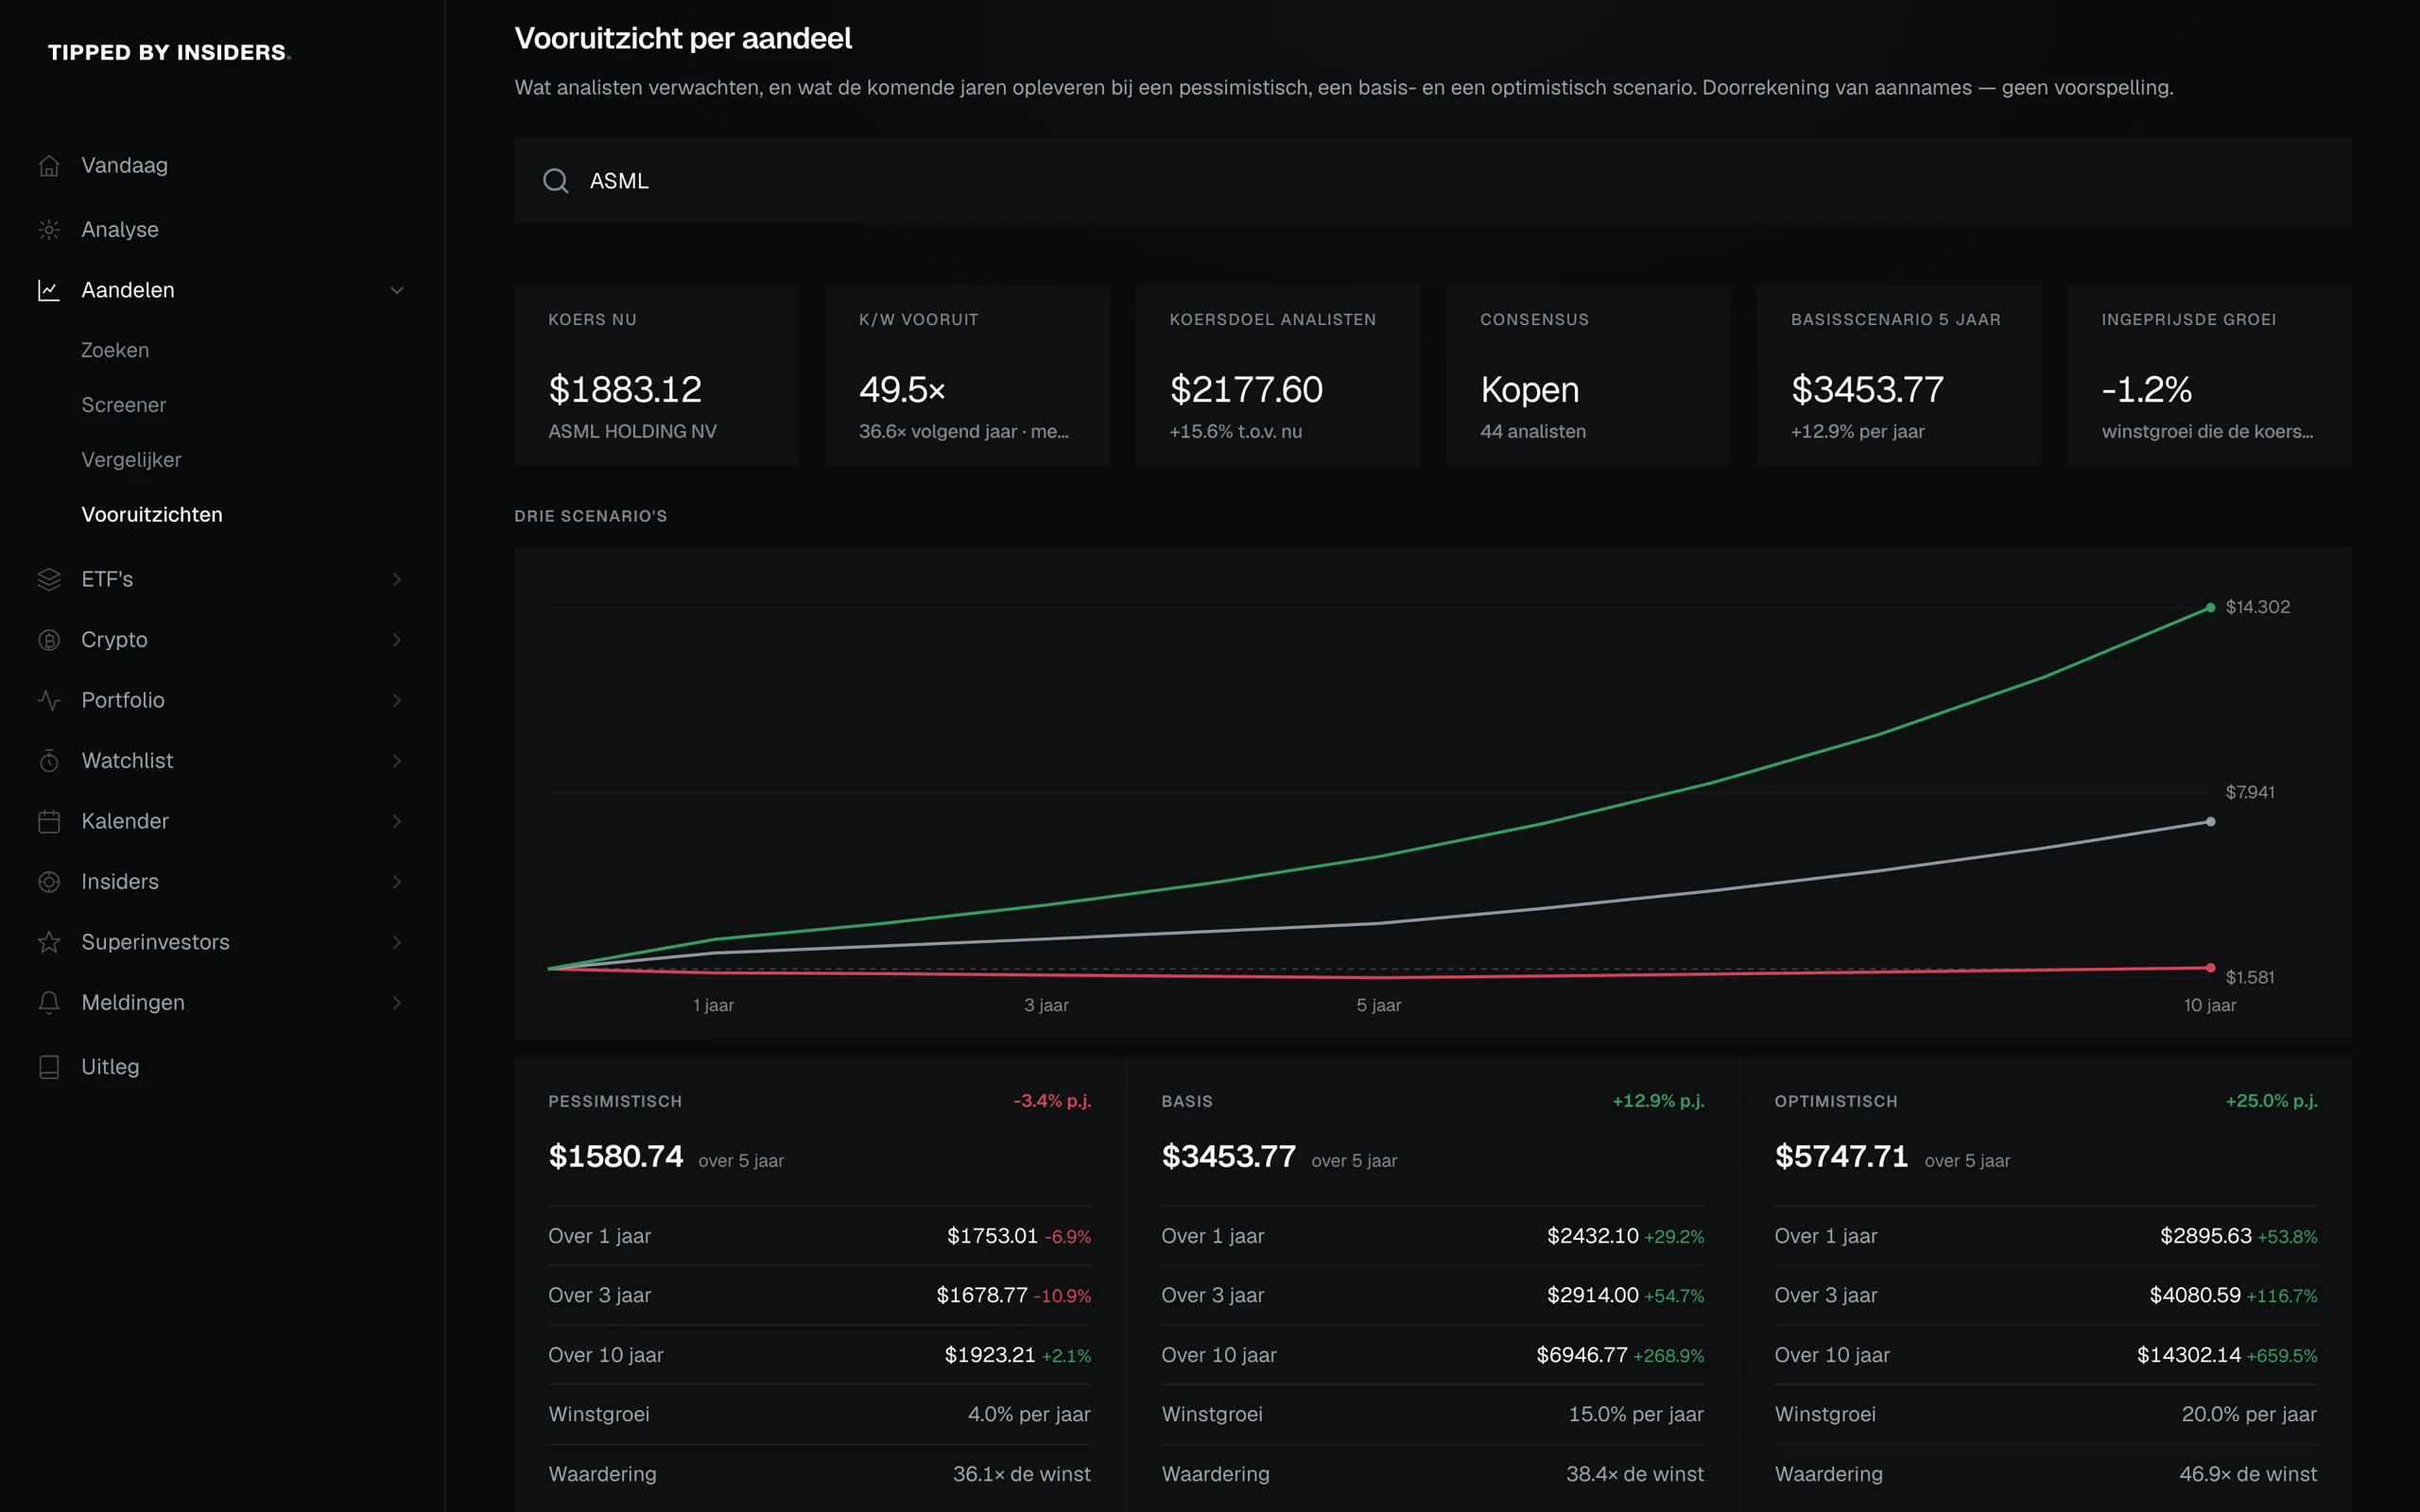Image resolution: width=2420 pixels, height=1512 pixels.
Task: Expand the Crypto section chevron
Action: [397, 640]
